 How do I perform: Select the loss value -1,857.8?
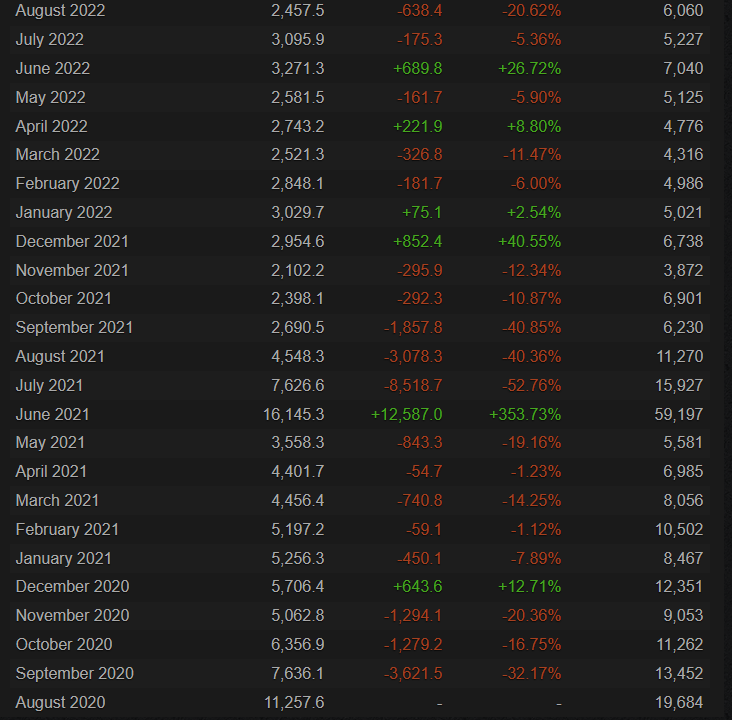[413, 327]
